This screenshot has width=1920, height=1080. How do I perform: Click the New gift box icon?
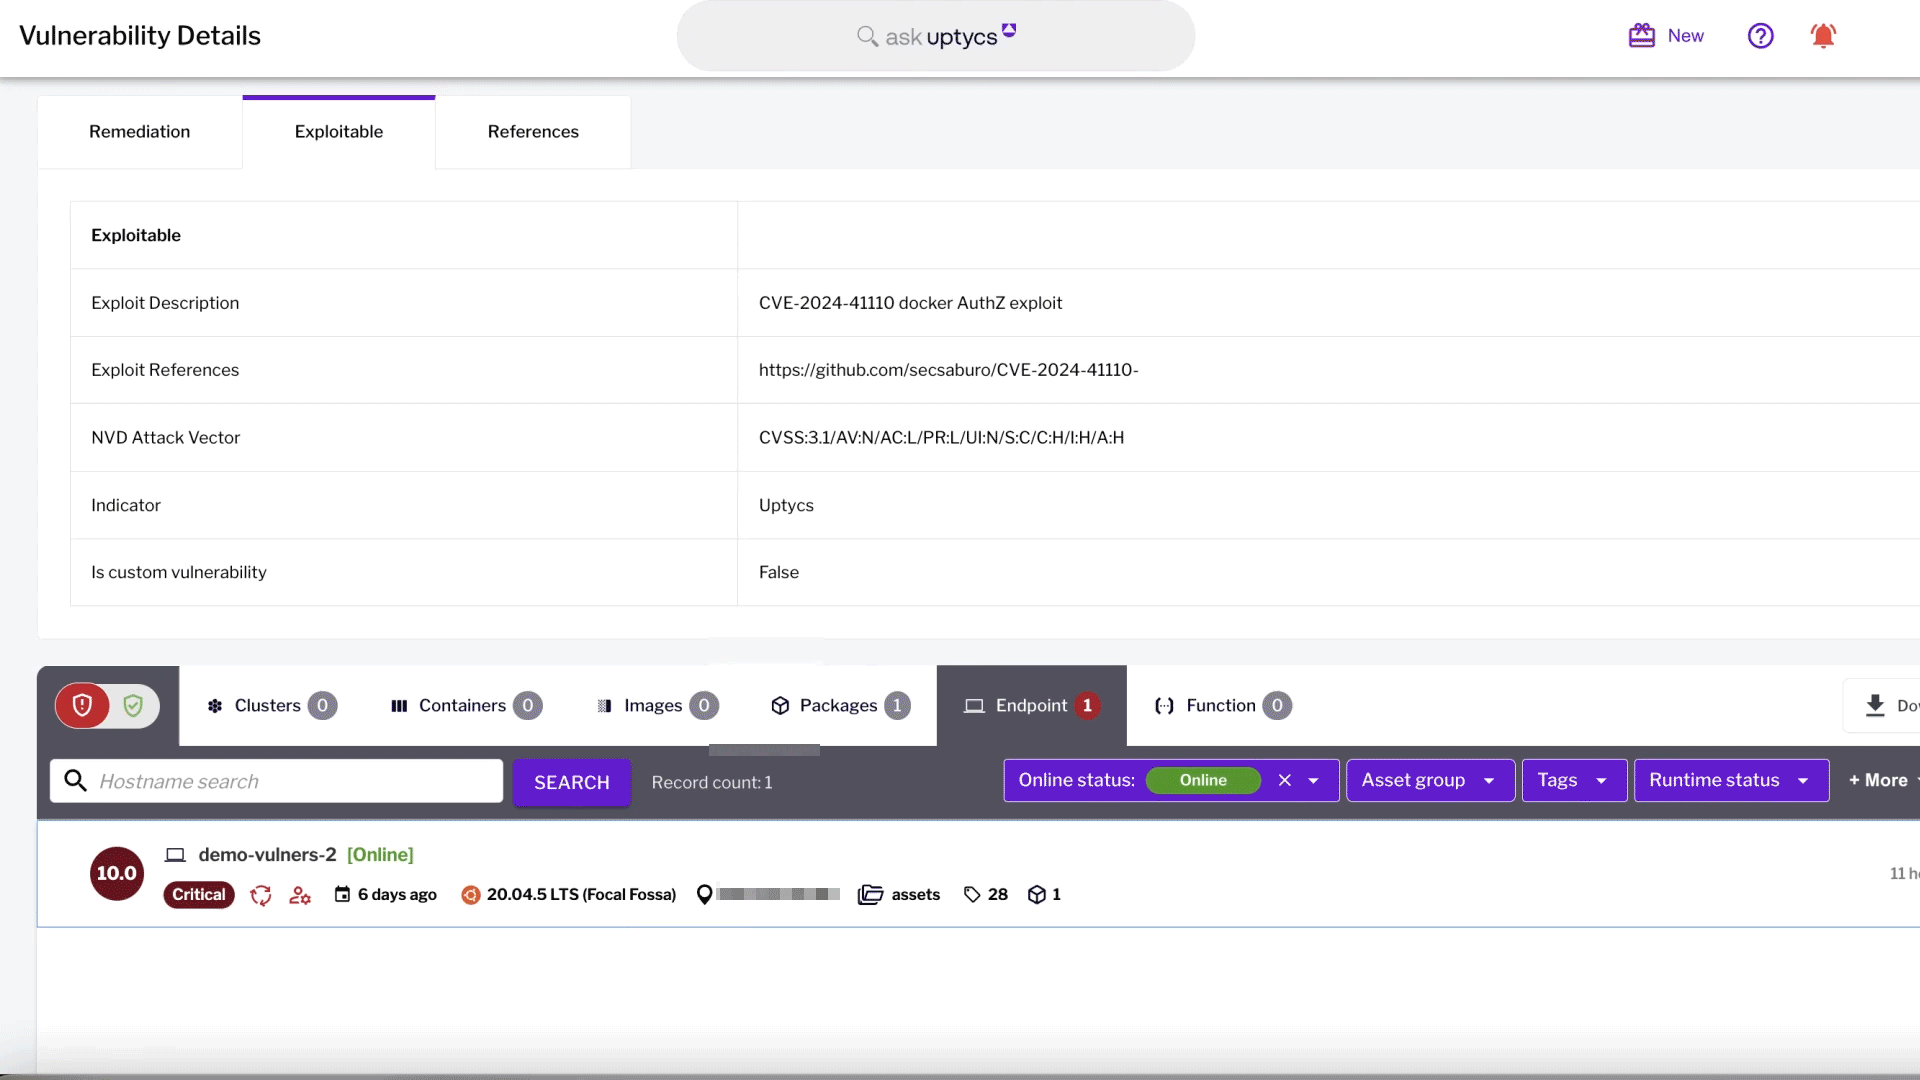tap(1642, 36)
